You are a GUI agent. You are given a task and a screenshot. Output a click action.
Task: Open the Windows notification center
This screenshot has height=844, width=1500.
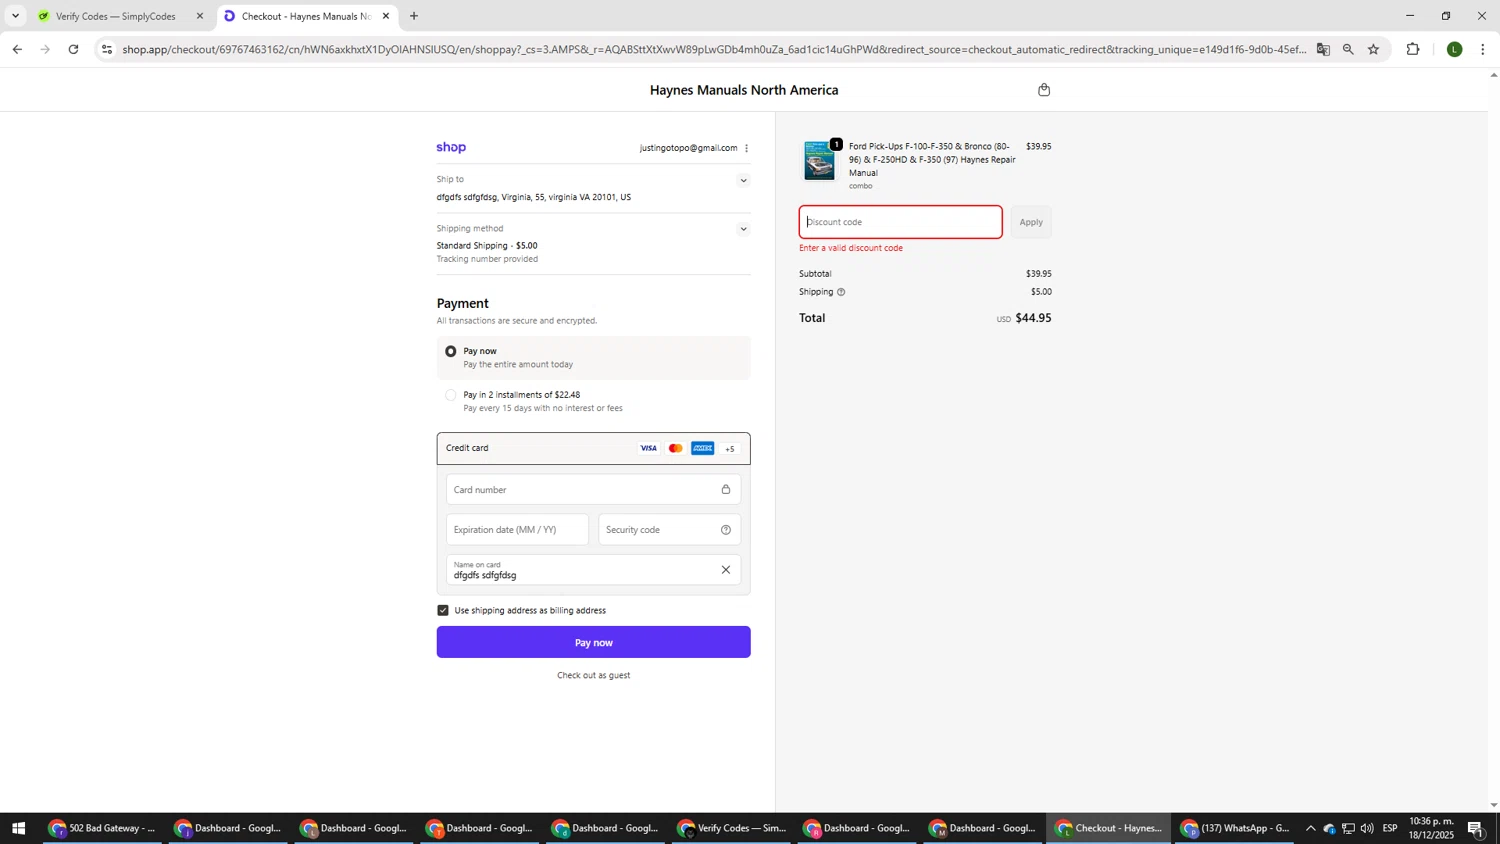click(x=1476, y=828)
